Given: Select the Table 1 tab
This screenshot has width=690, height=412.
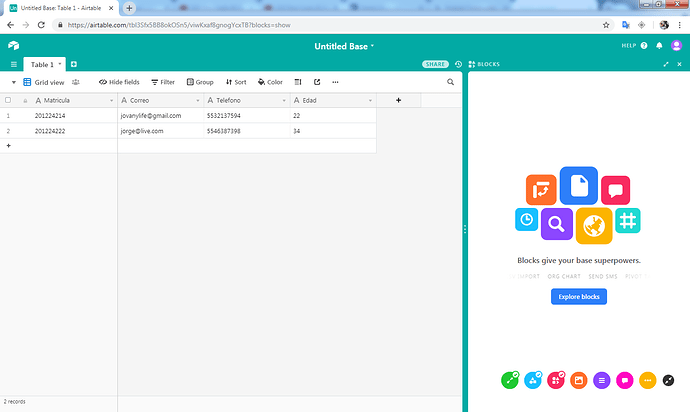Looking at the screenshot, I should [42, 64].
